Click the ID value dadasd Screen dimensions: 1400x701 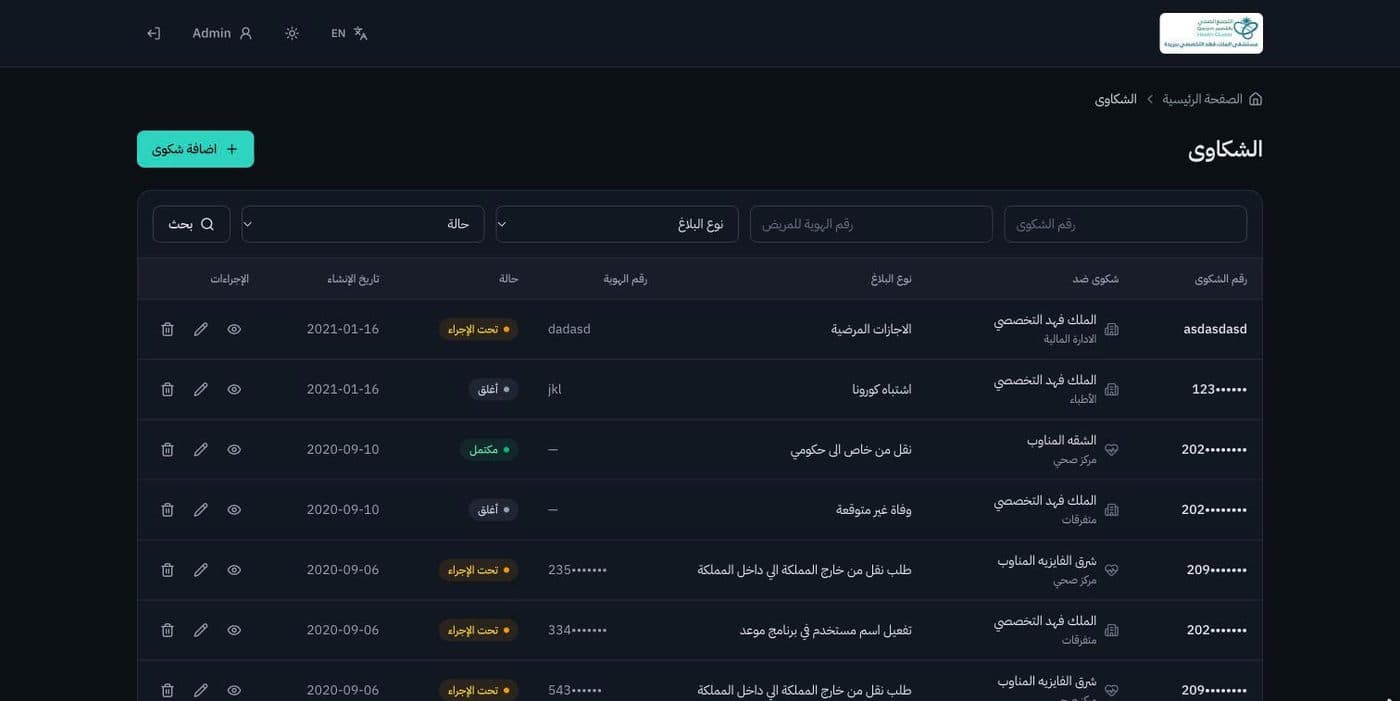coord(569,329)
